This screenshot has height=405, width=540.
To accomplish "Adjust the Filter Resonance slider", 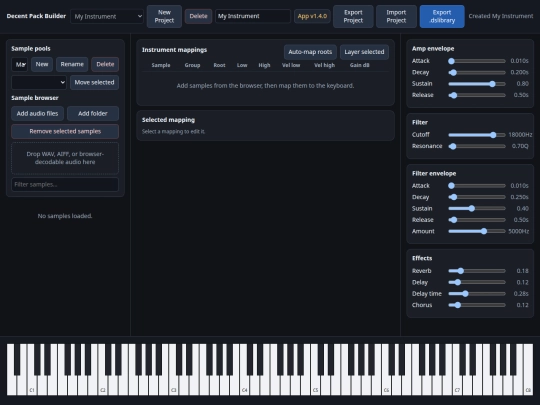I will point(477,146).
